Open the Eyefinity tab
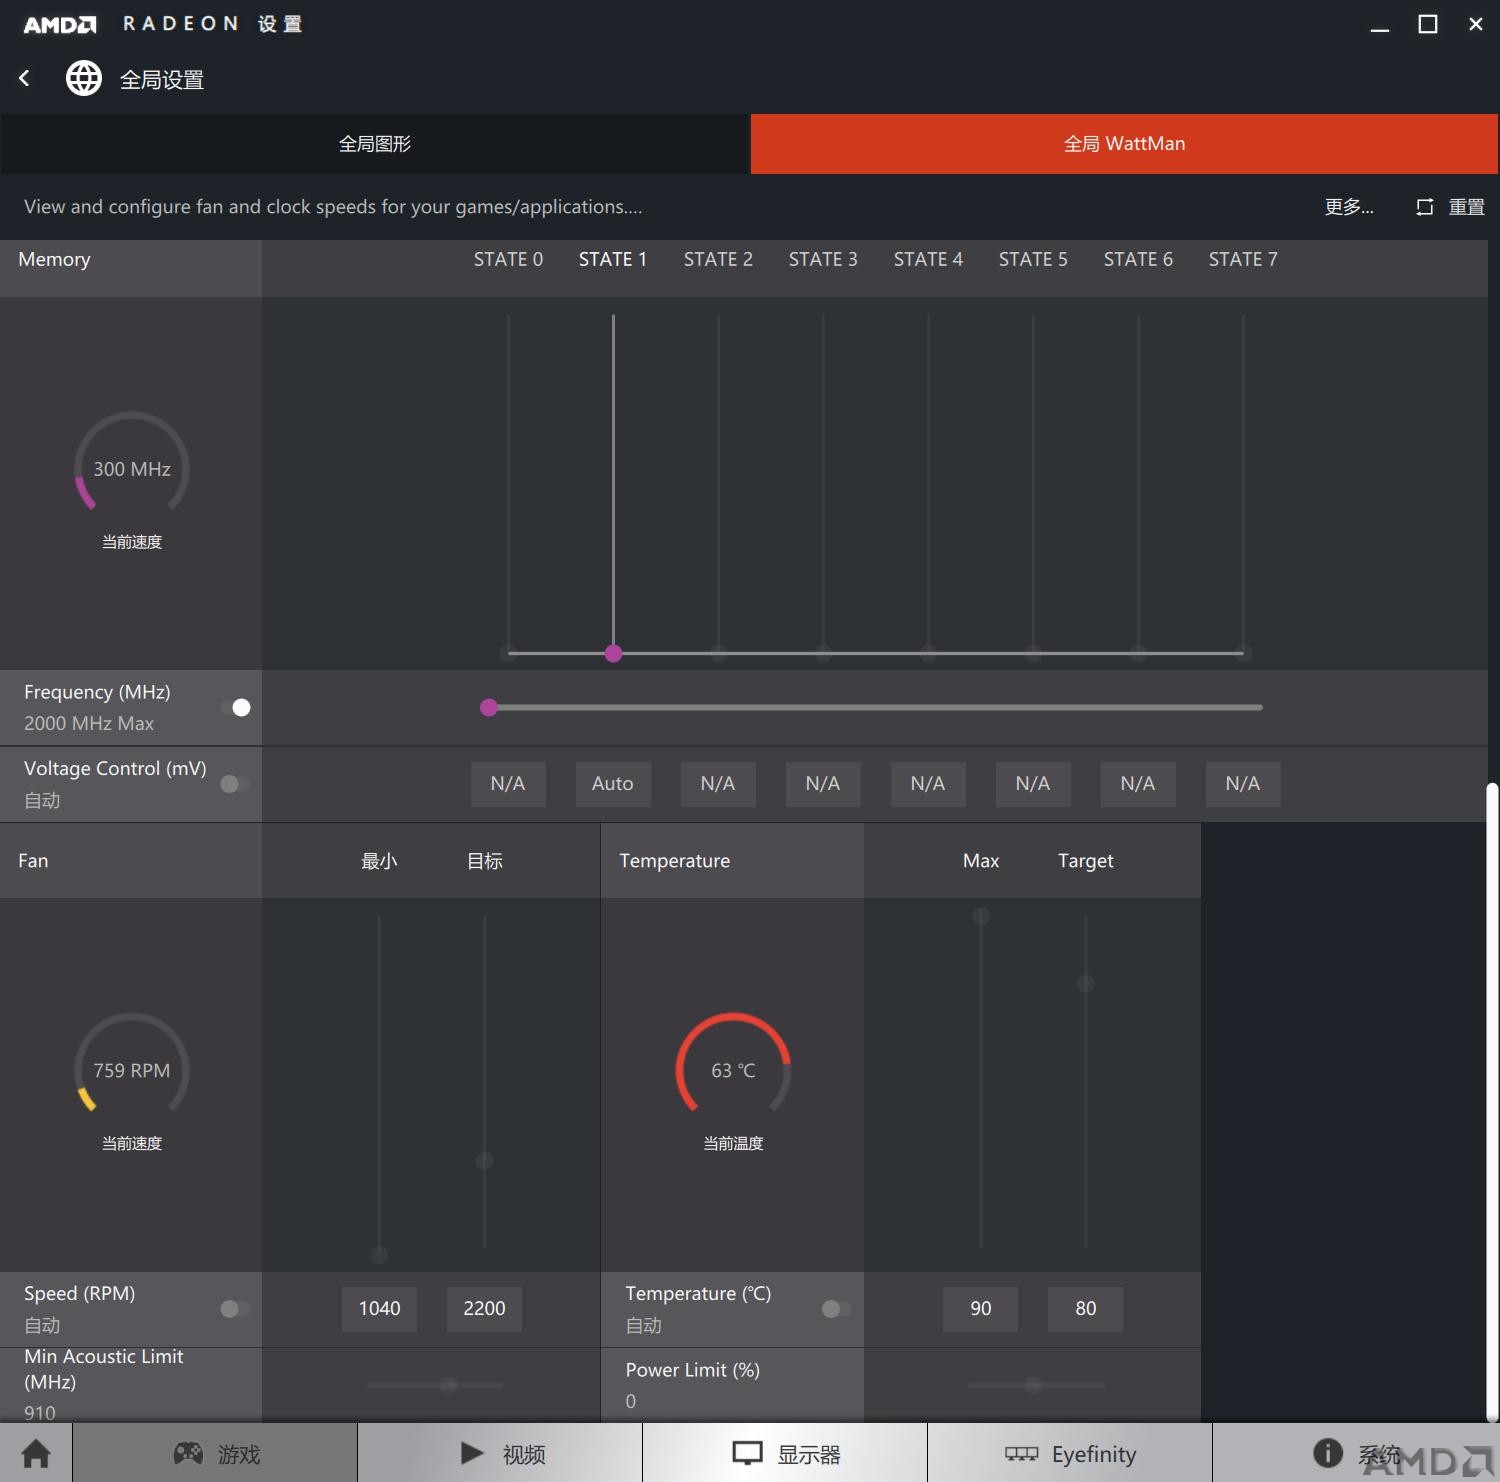This screenshot has width=1500, height=1482. [1070, 1453]
